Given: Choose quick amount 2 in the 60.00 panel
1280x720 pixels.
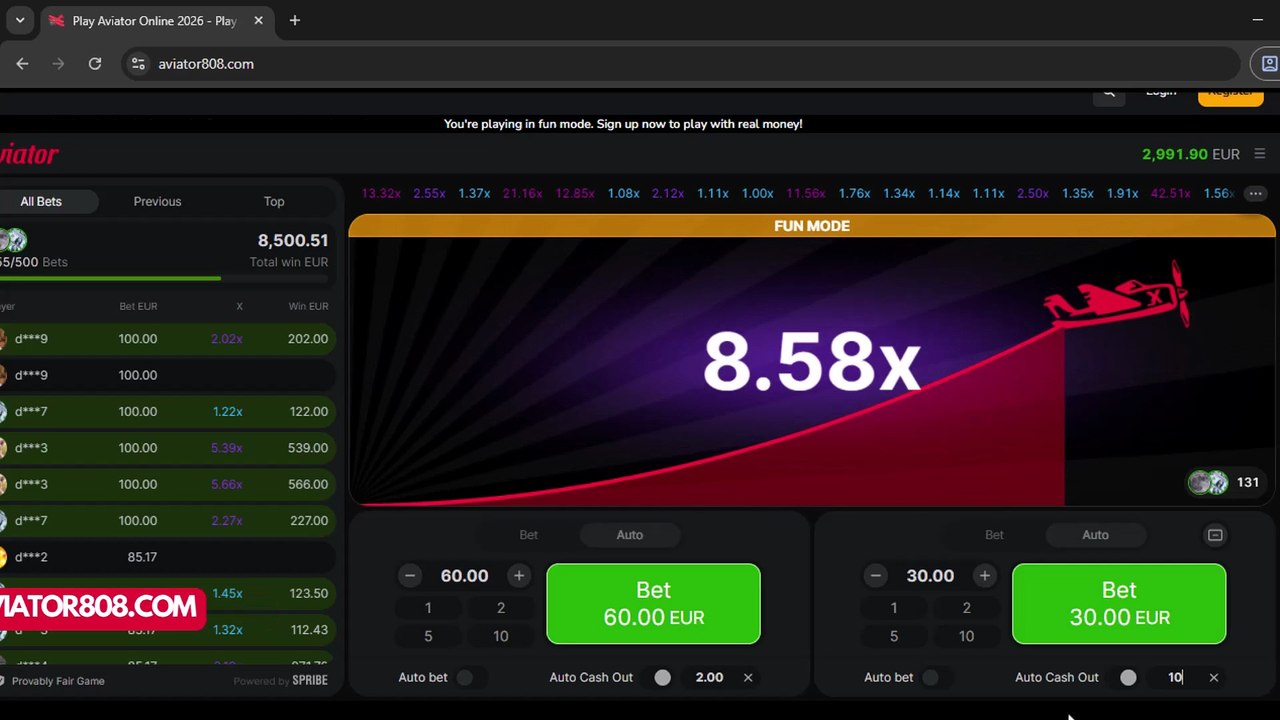Looking at the screenshot, I should click(501, 608).
